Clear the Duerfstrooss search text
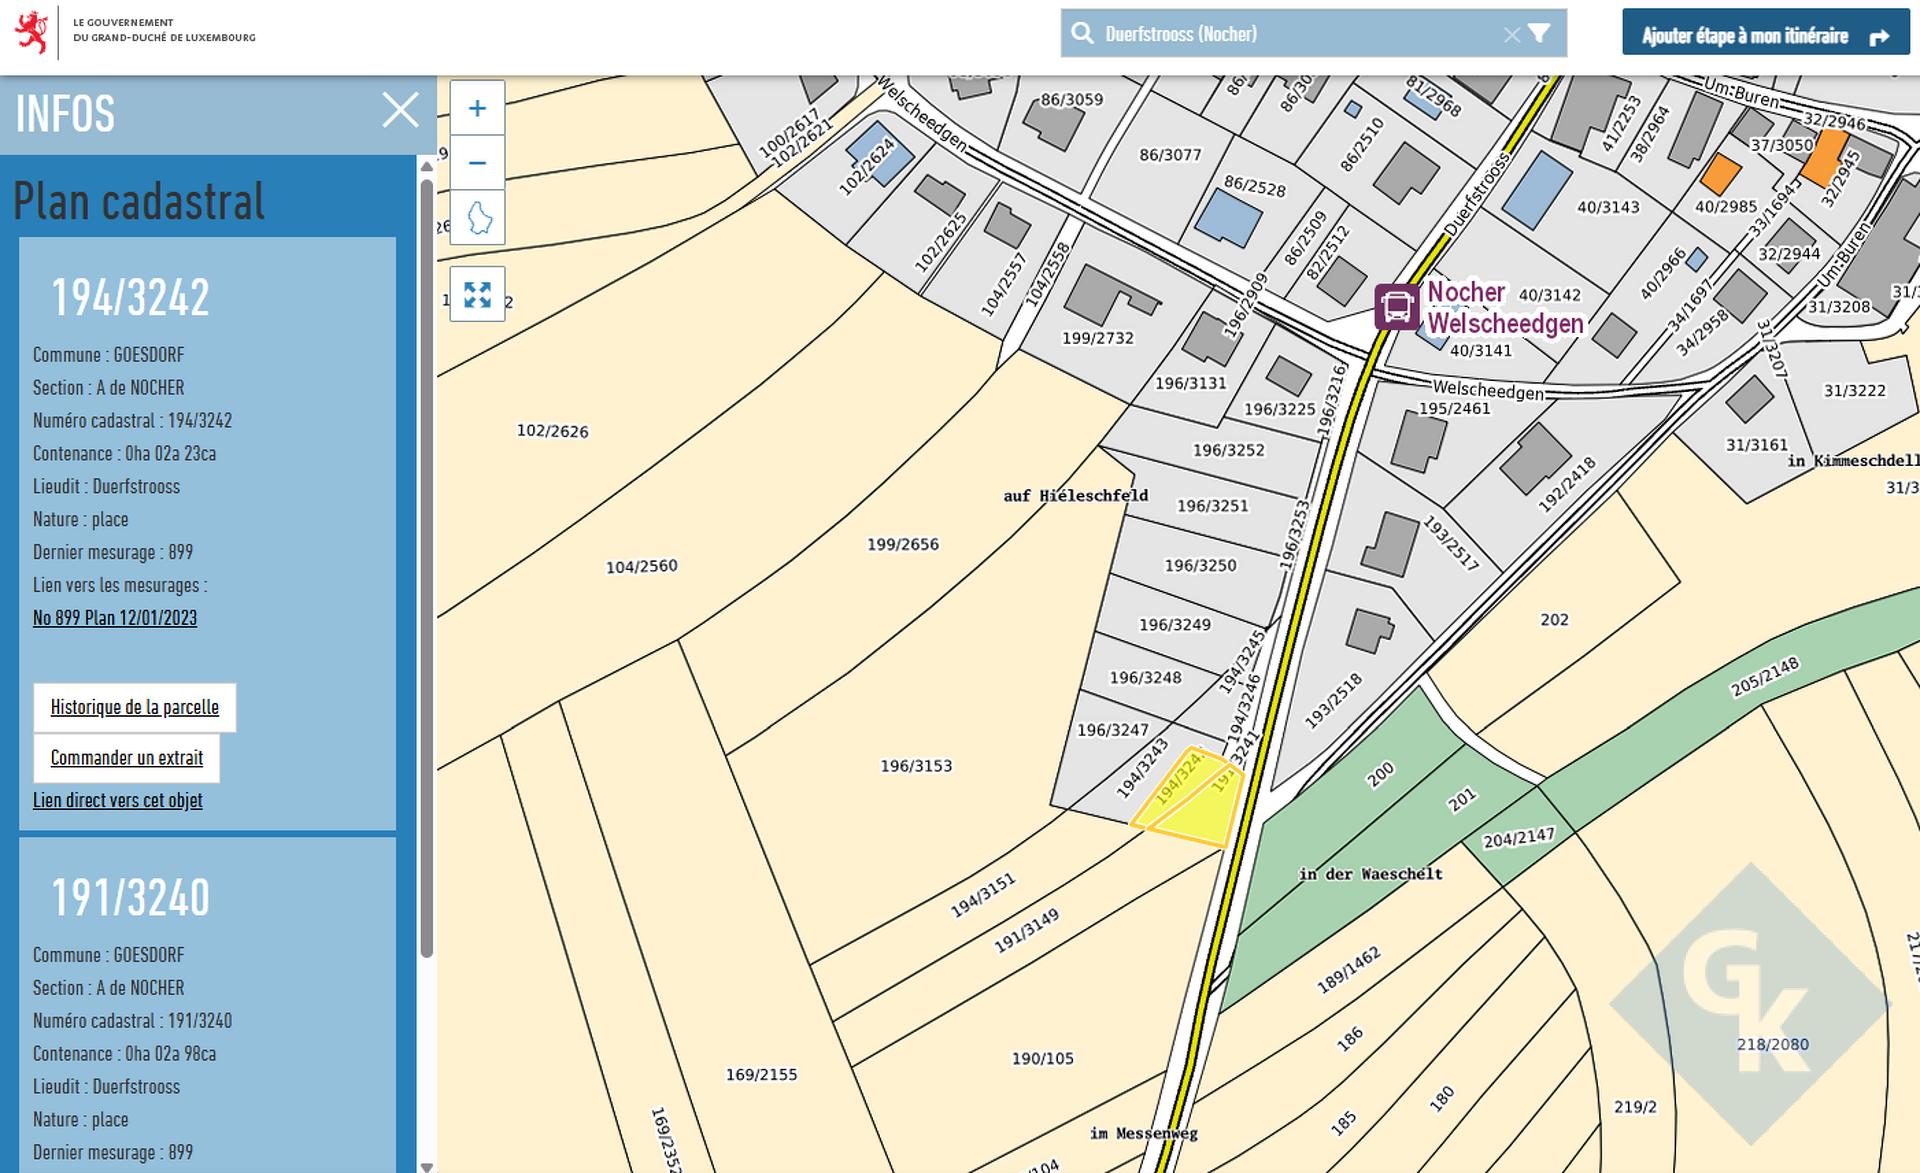 [1511, 35]
